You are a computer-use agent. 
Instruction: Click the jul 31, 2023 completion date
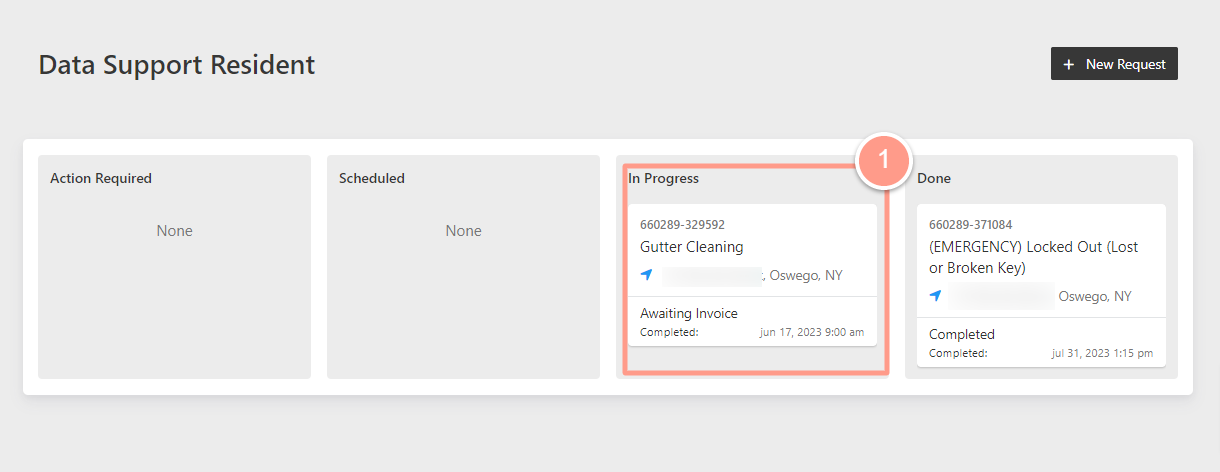pyautogui.click(x=1102, y=353)
